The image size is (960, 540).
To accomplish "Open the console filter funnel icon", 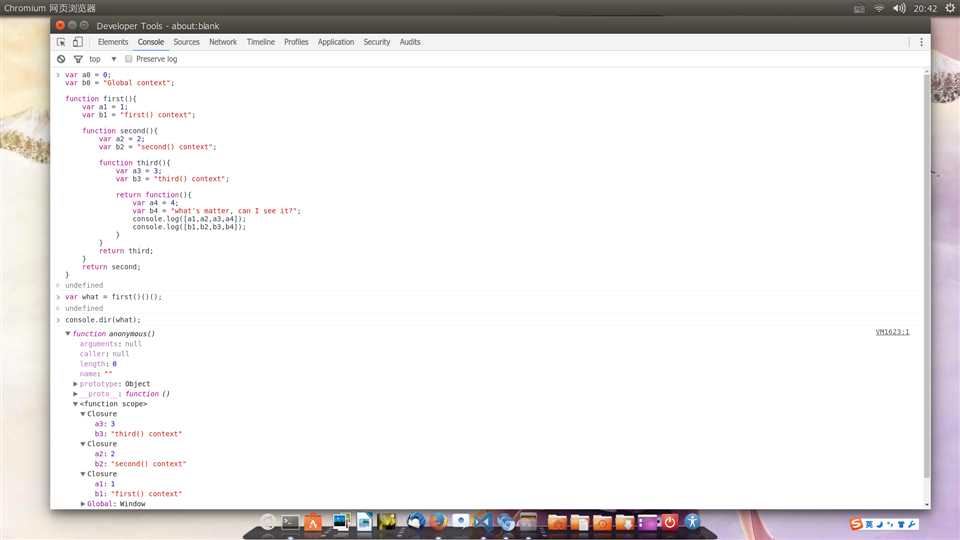I will click(78, 59).
